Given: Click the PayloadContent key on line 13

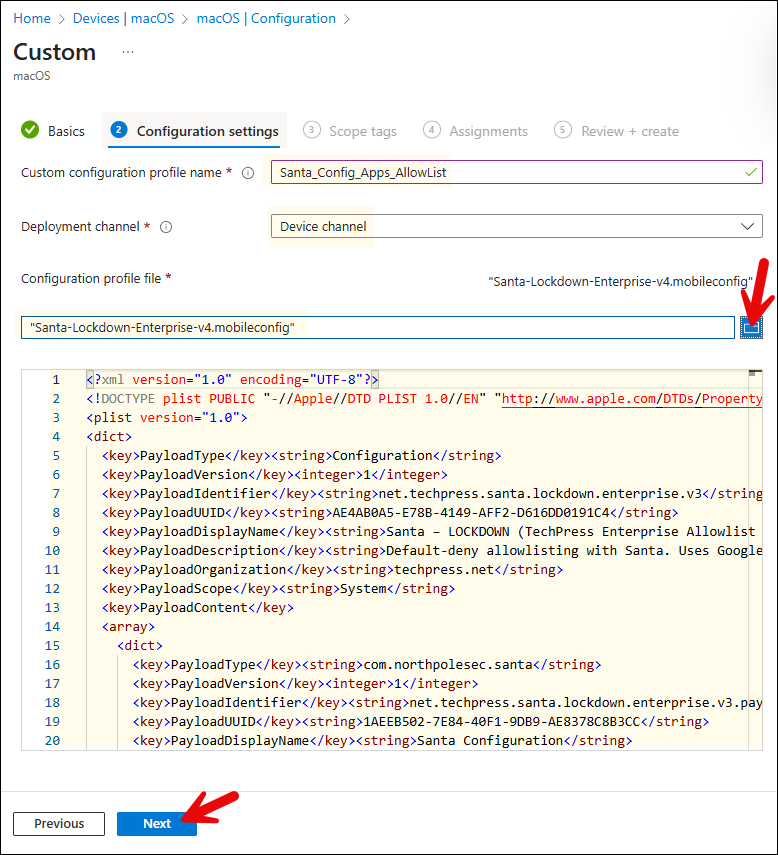Looking at the screenshot, I should click(x=197, y=607).
